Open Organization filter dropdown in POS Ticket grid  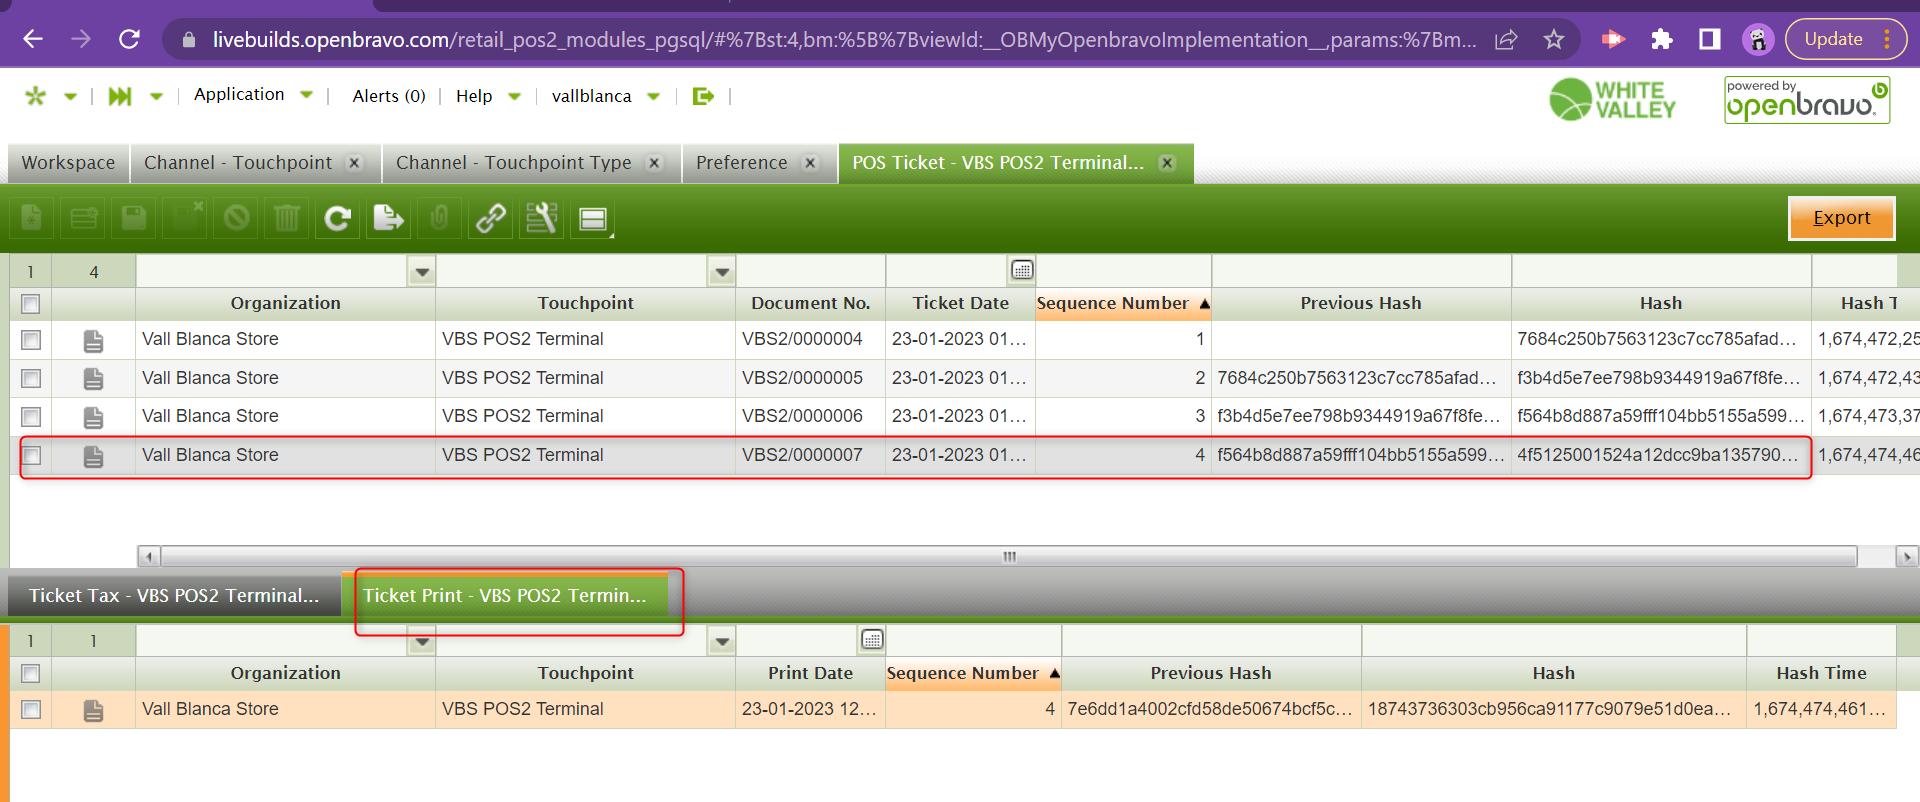422,271
